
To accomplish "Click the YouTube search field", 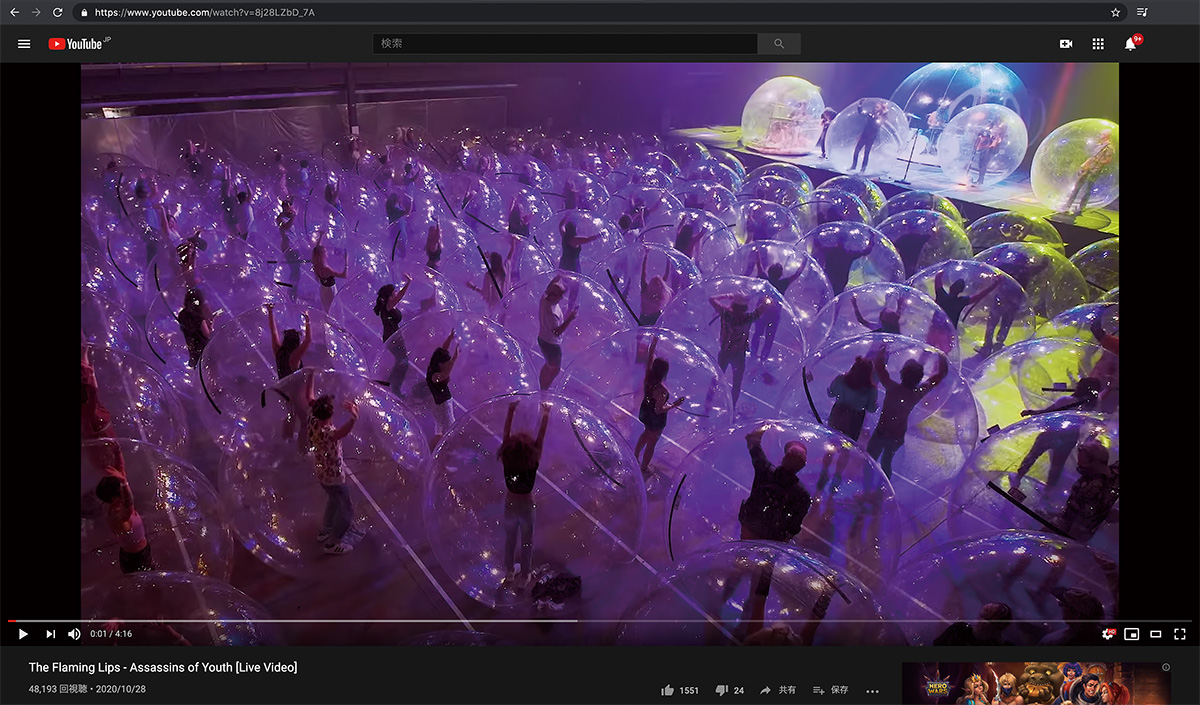I will point(565,44).
